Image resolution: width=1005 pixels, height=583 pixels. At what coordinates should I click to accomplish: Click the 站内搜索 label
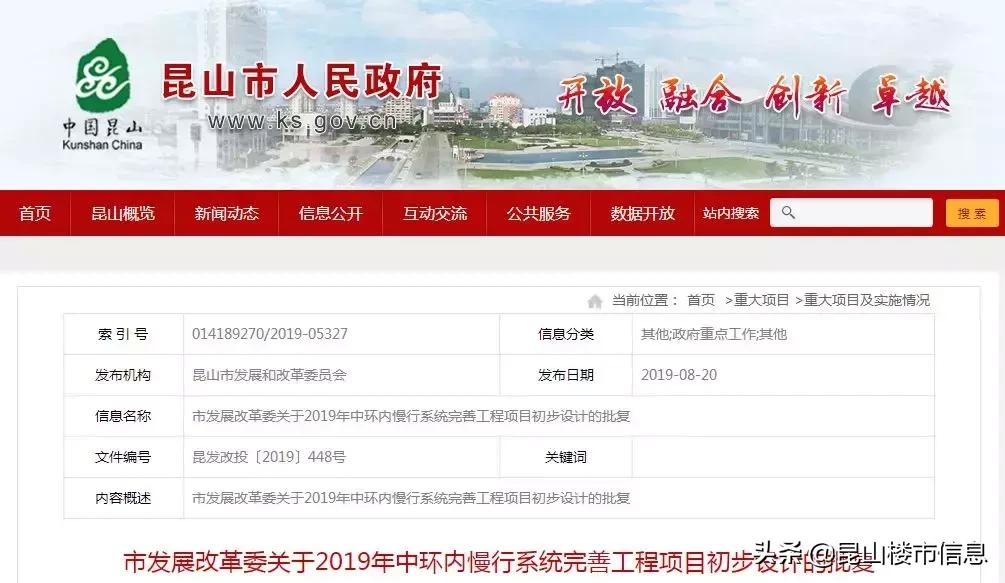(731, 213)
